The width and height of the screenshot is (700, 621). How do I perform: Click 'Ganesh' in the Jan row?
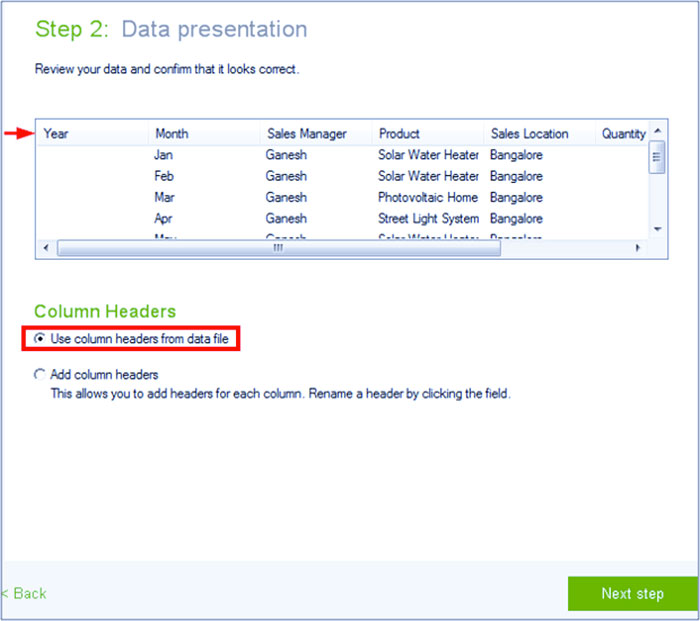(286, 155)
